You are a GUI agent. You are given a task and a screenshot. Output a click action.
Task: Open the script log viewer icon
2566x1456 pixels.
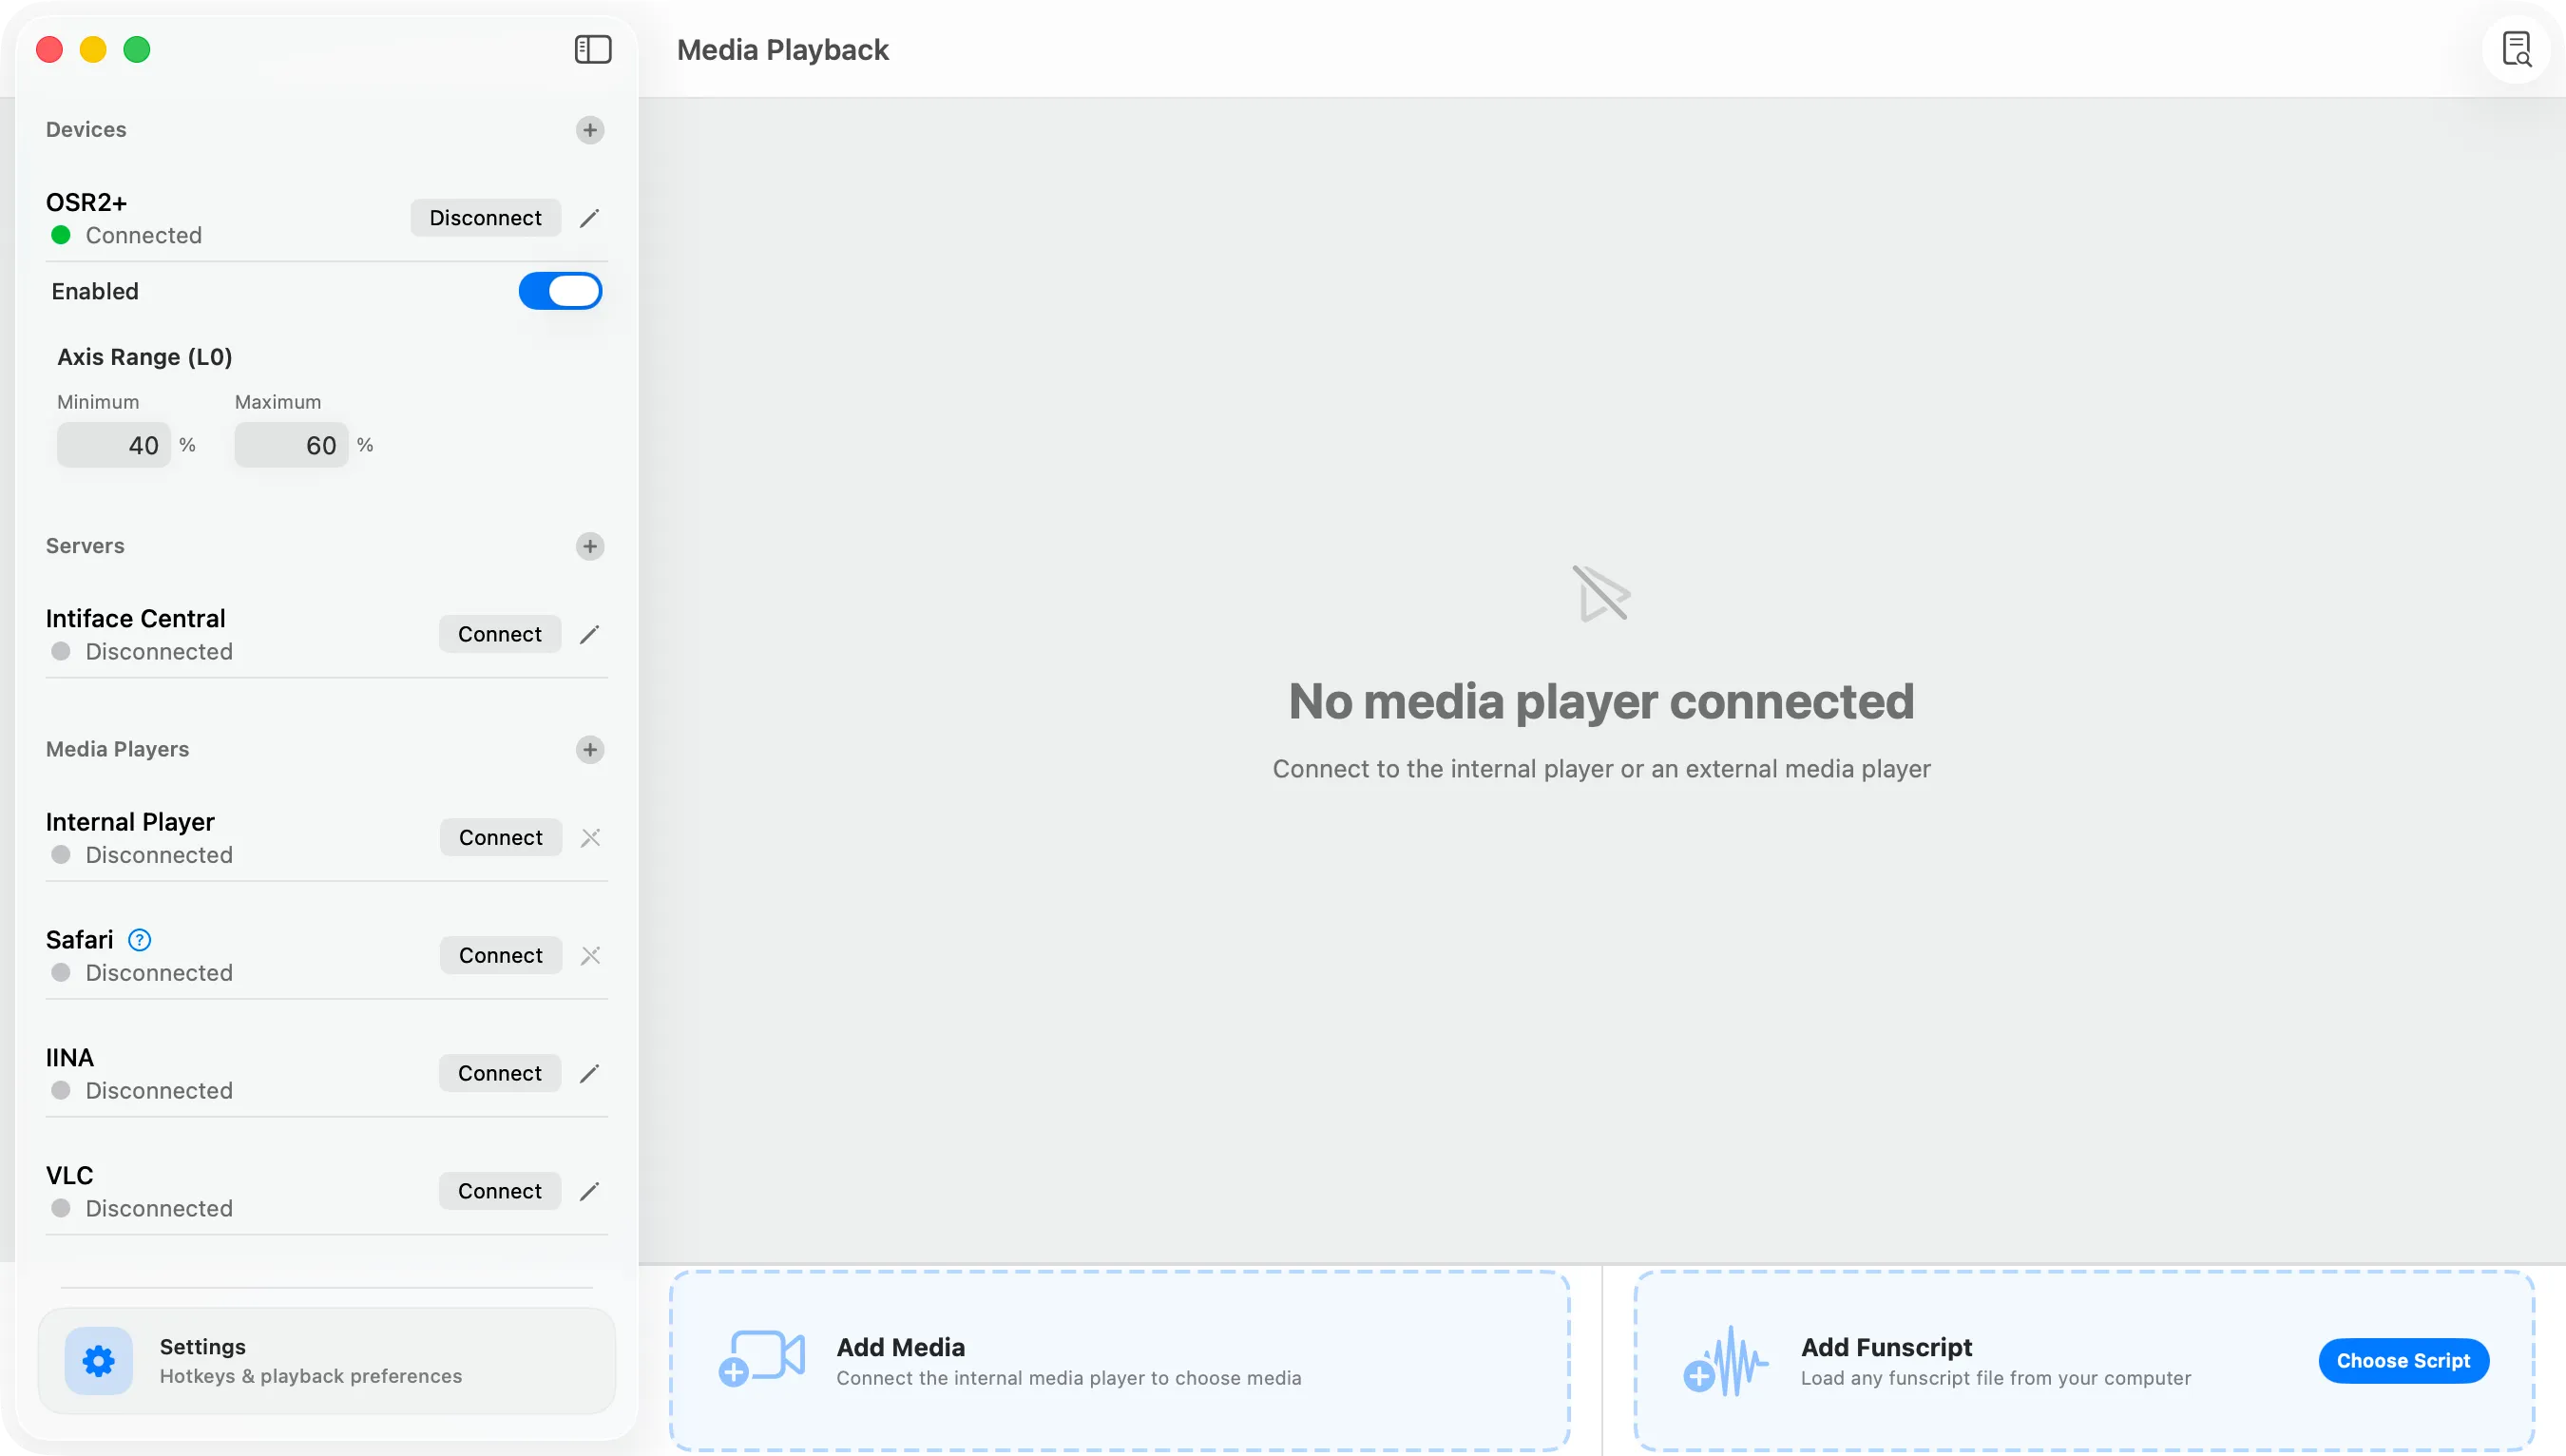2516,49
